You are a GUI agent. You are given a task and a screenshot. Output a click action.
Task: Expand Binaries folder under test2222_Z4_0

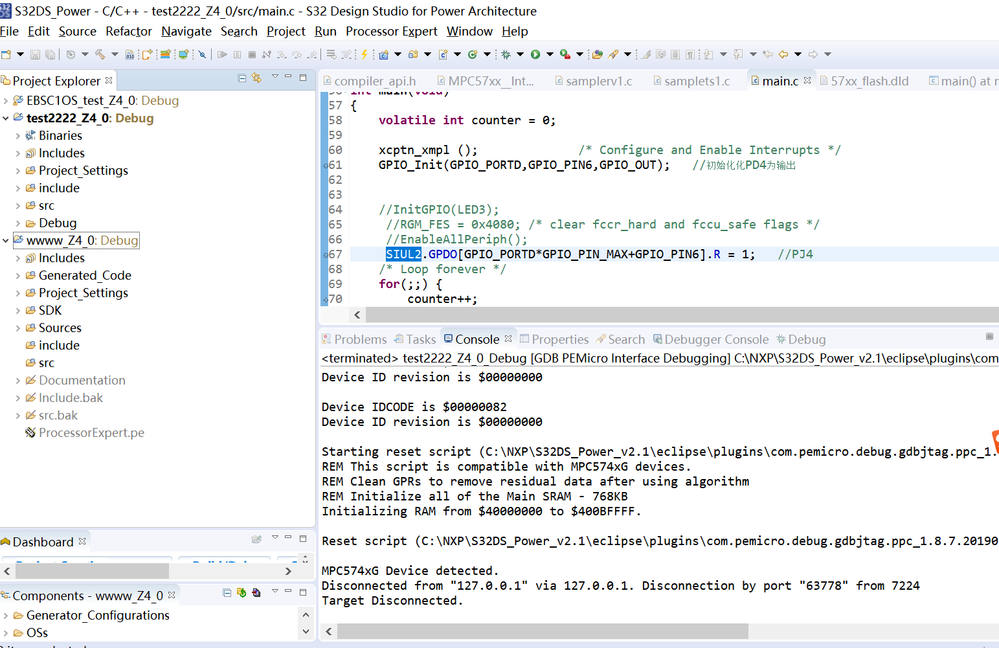point(18,136)
